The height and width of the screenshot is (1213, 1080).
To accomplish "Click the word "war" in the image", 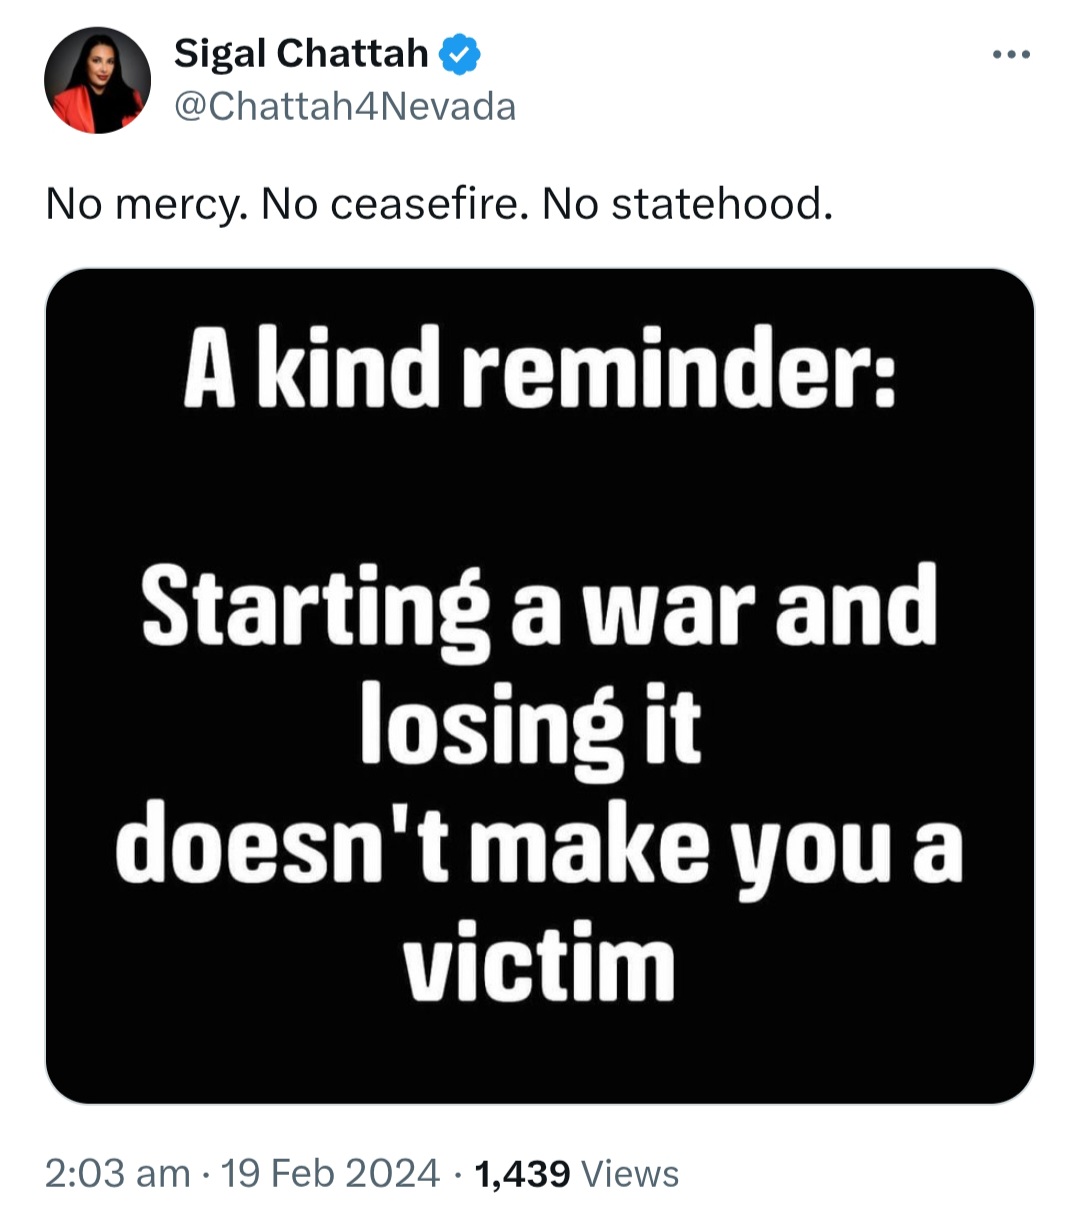I will [672, 610].
